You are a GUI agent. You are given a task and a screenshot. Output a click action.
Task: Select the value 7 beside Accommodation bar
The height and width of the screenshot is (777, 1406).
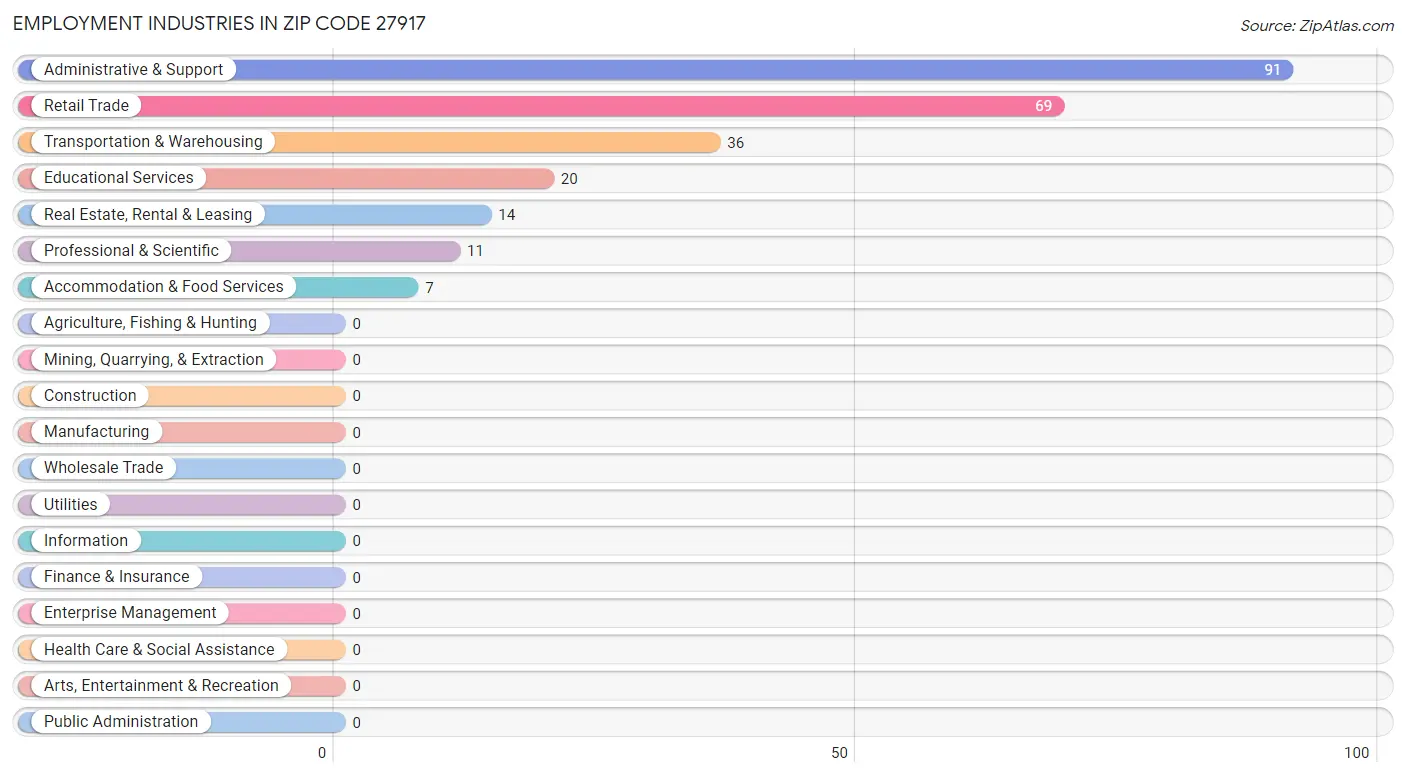429,288
